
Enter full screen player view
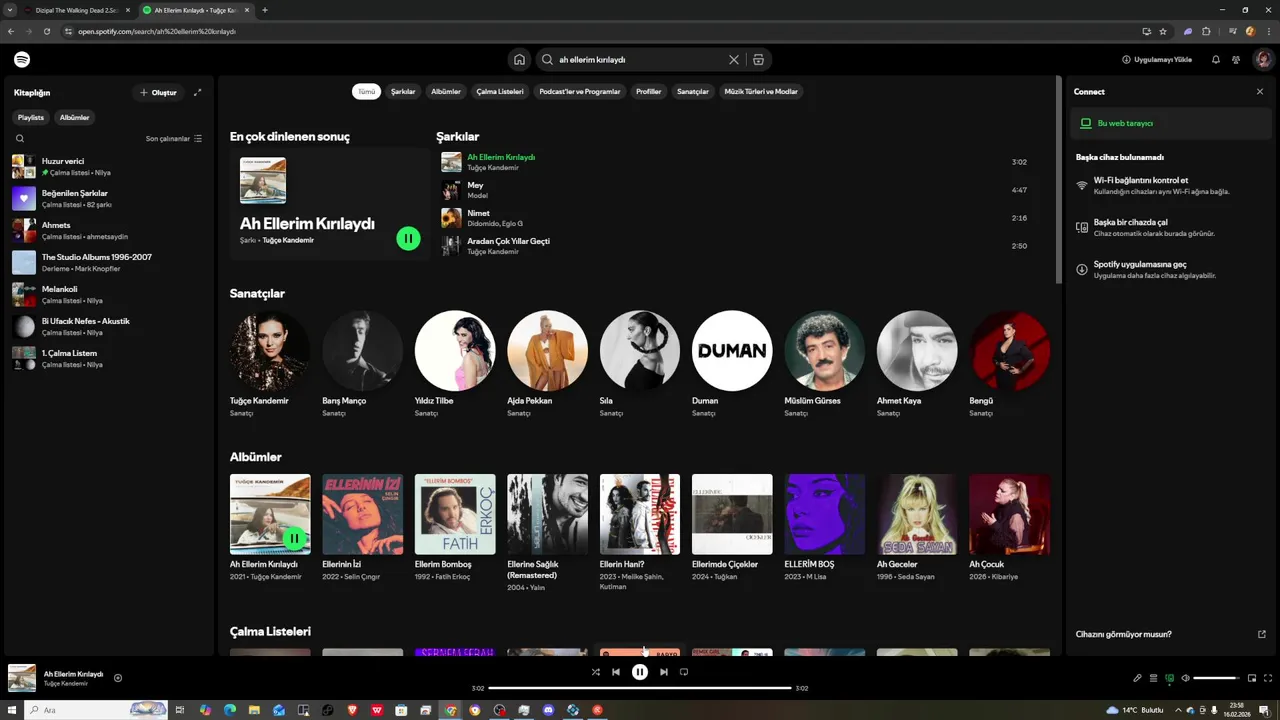[1268, 678]
